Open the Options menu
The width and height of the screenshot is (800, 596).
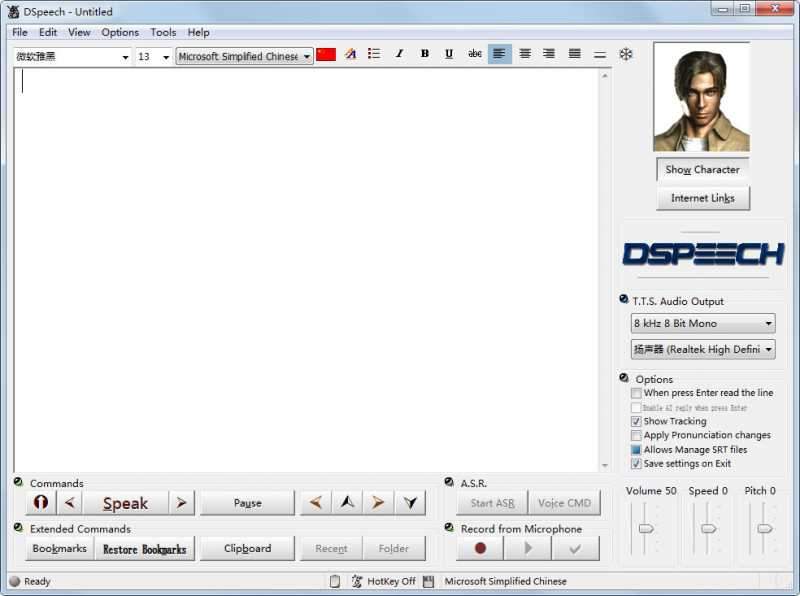(x=119, y=32)
